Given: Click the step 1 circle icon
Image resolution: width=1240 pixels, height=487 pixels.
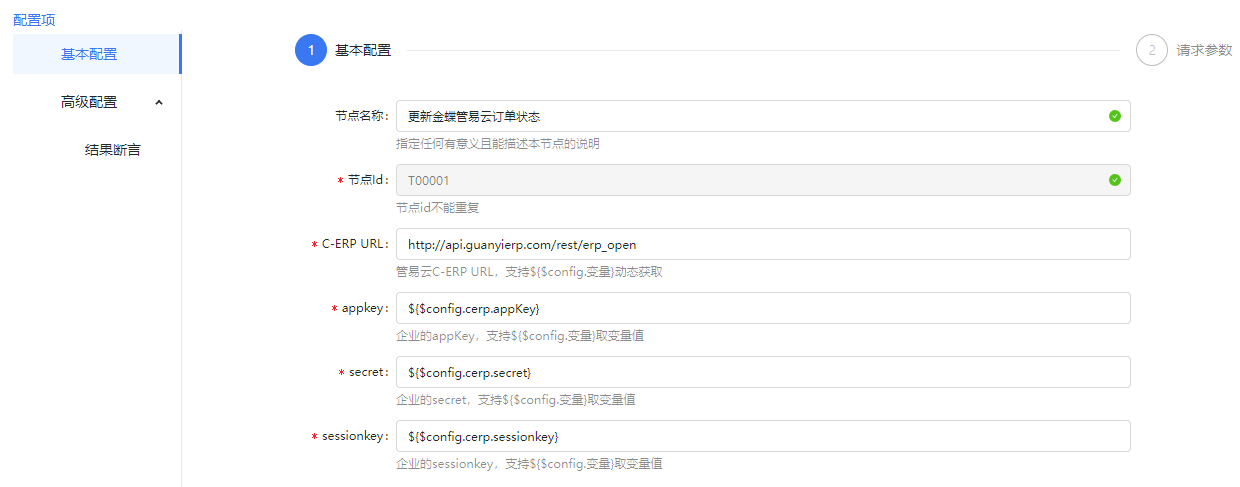Looking at the screenshot, I should tap(311, 50).
